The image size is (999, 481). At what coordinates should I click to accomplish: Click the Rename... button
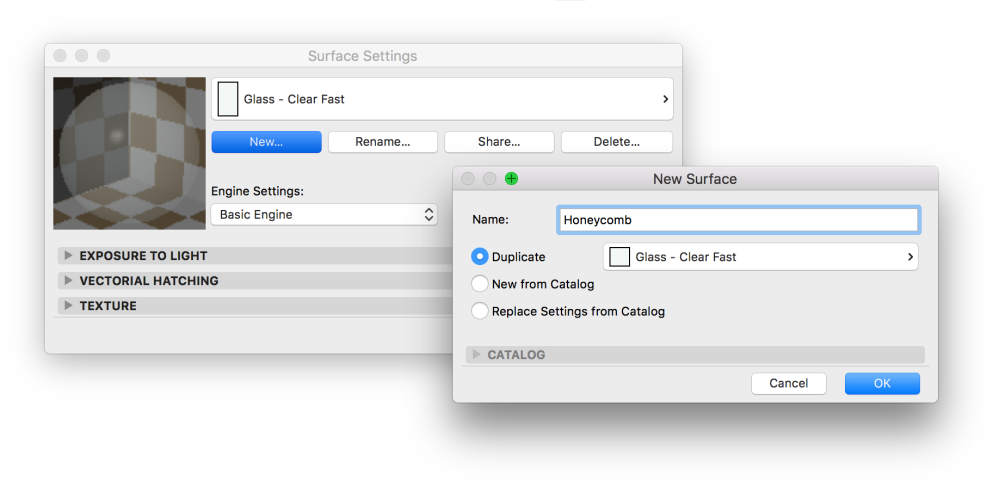[x=383, y=142]
